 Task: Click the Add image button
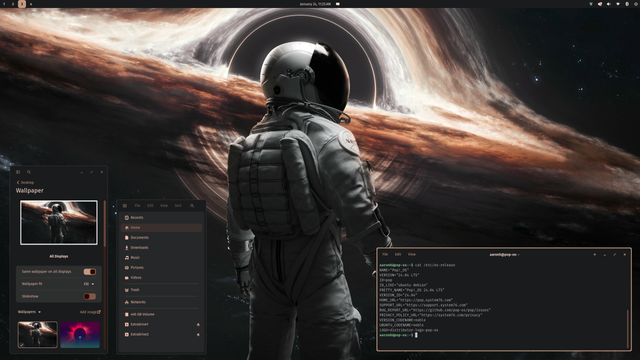tap(90, 312)
